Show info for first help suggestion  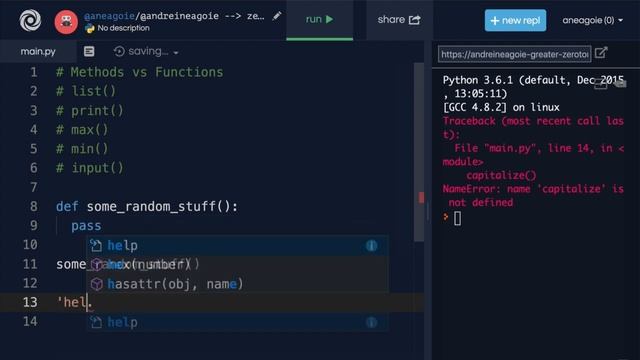click(x=371, y=246)
